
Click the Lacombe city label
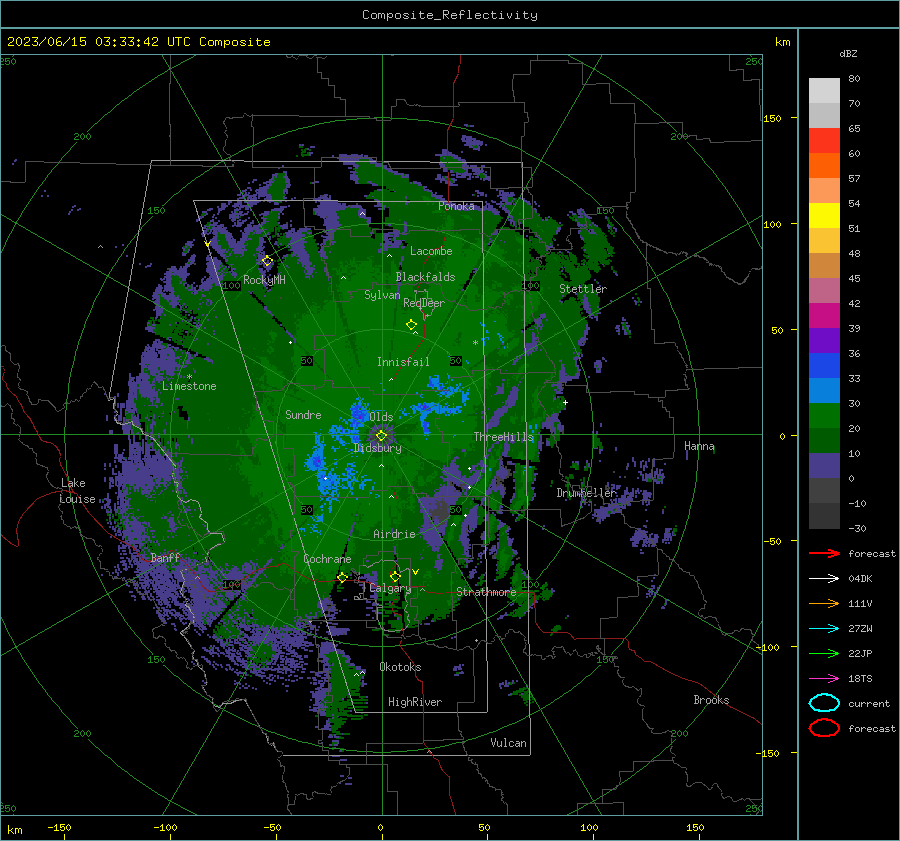click(x=431, y=251)
